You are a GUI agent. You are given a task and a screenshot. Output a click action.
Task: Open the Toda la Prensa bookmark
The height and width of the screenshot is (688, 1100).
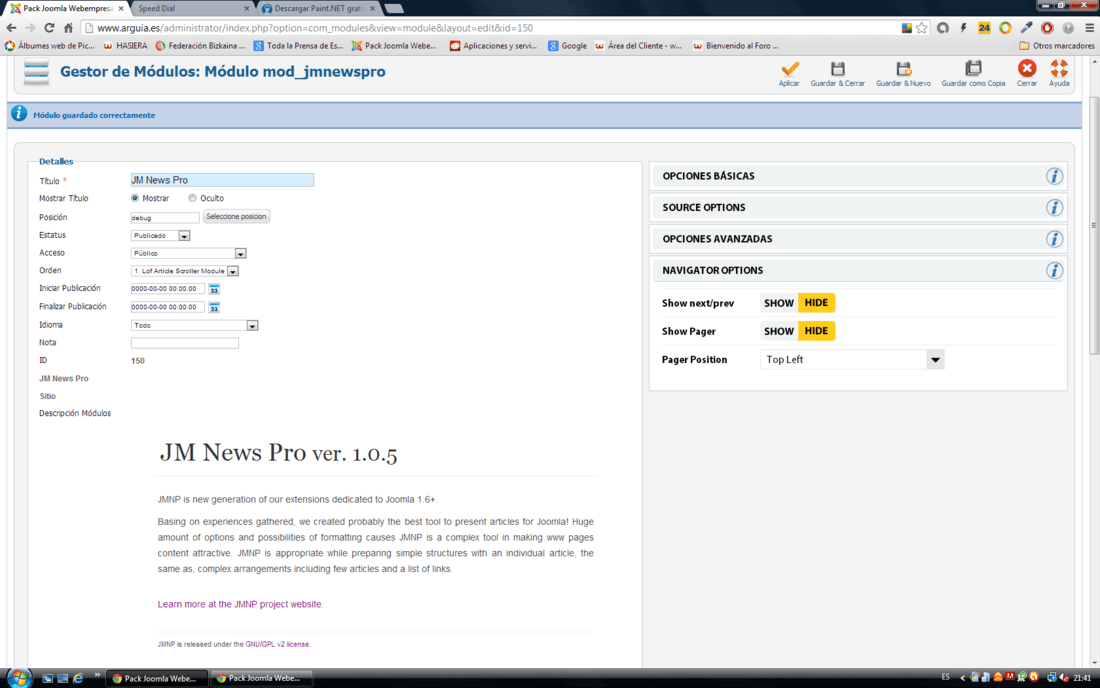point(298,46)
